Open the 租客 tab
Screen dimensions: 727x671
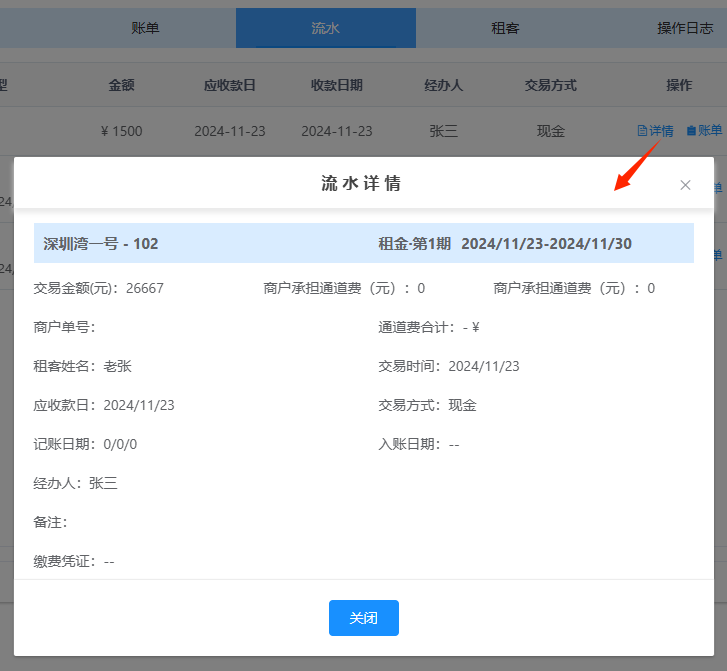coord(505,28)
